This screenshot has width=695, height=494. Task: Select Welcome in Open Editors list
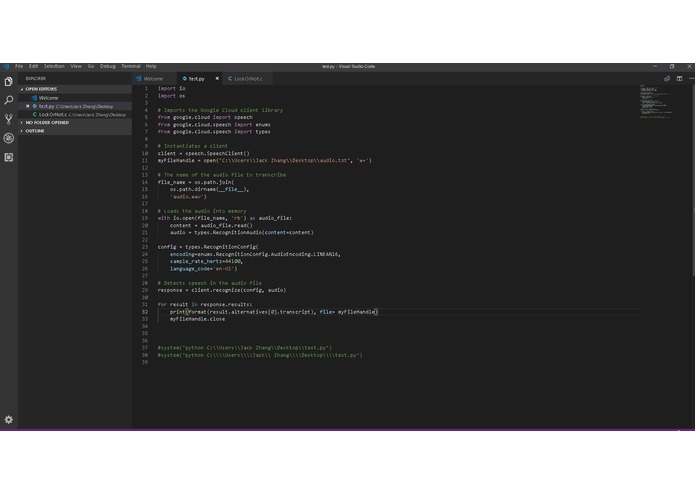pos(74,98)
